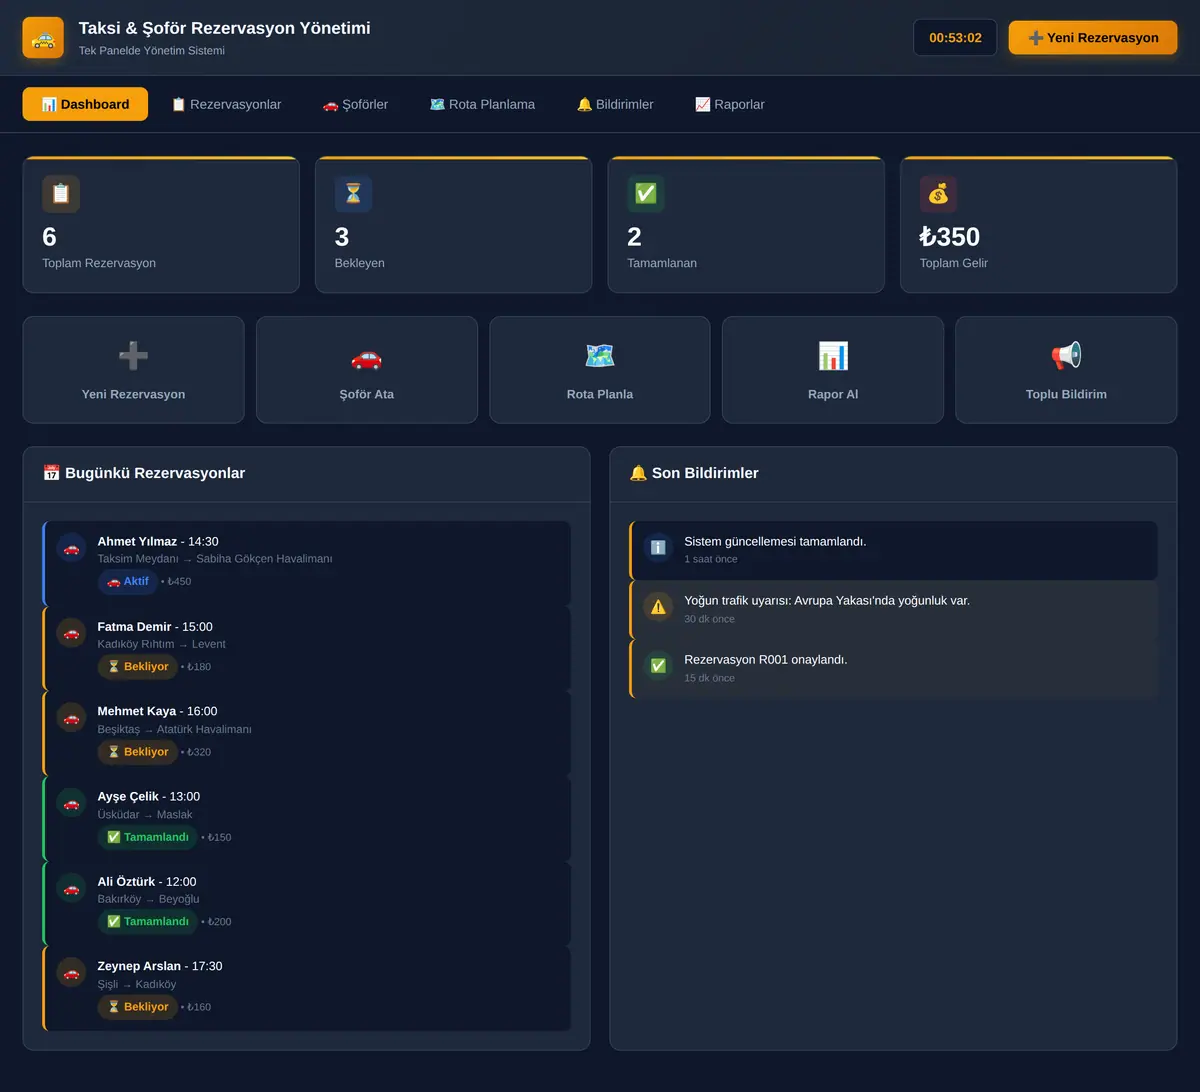Click the hourglass icon on Bekleyen card
1200x1092 pixels.
pos(353,194)
